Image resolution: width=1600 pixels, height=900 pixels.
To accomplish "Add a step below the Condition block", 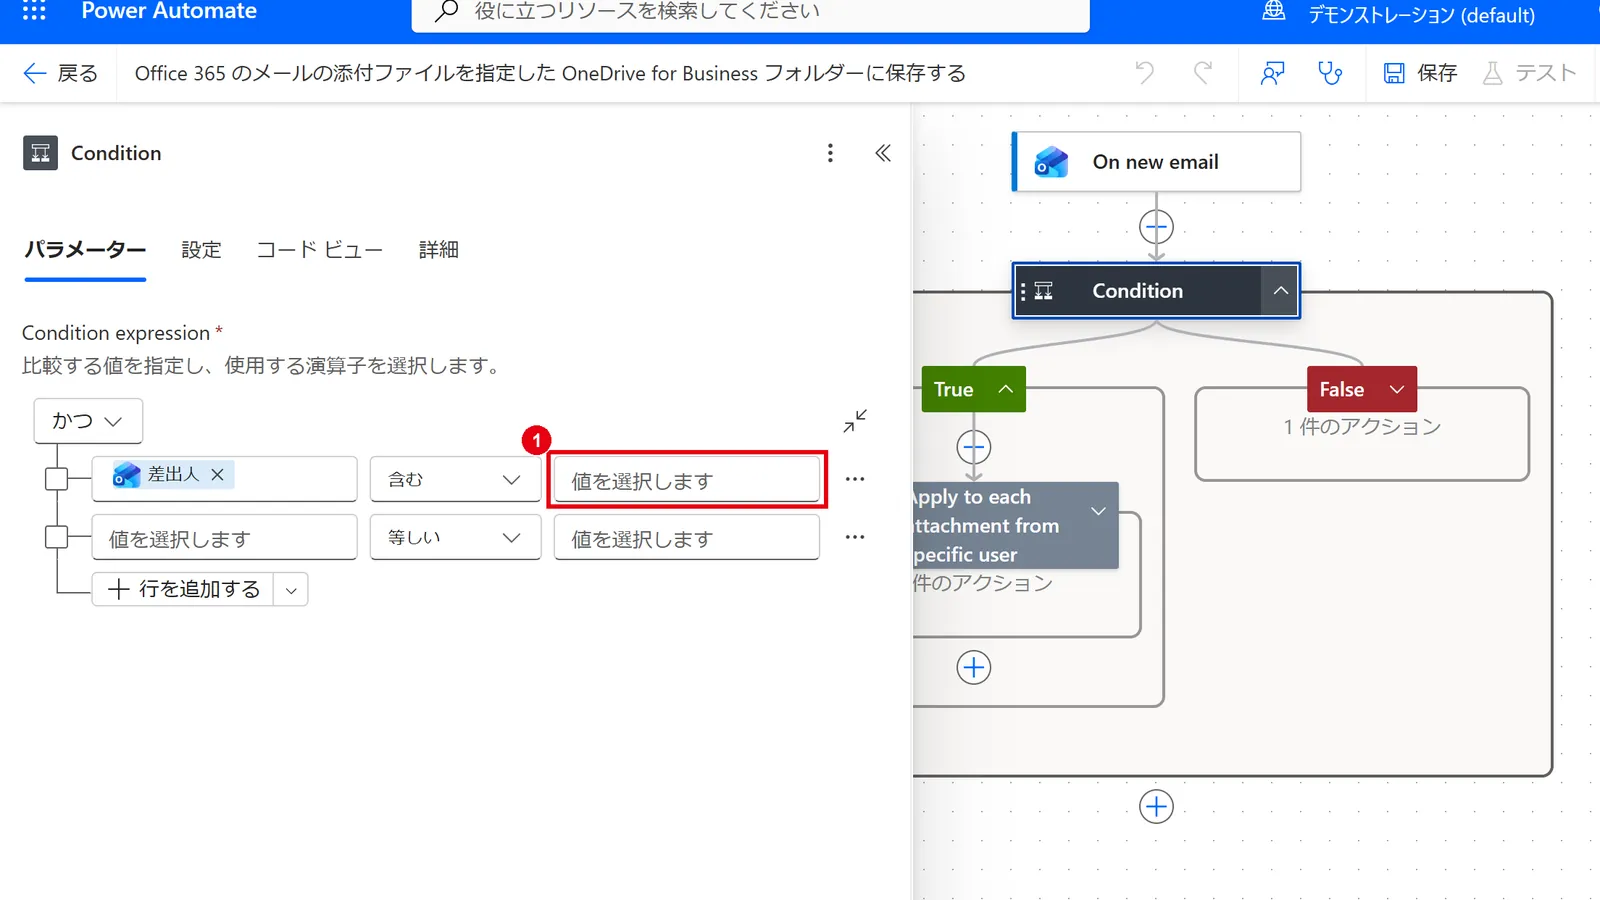I will (1156, 806).
